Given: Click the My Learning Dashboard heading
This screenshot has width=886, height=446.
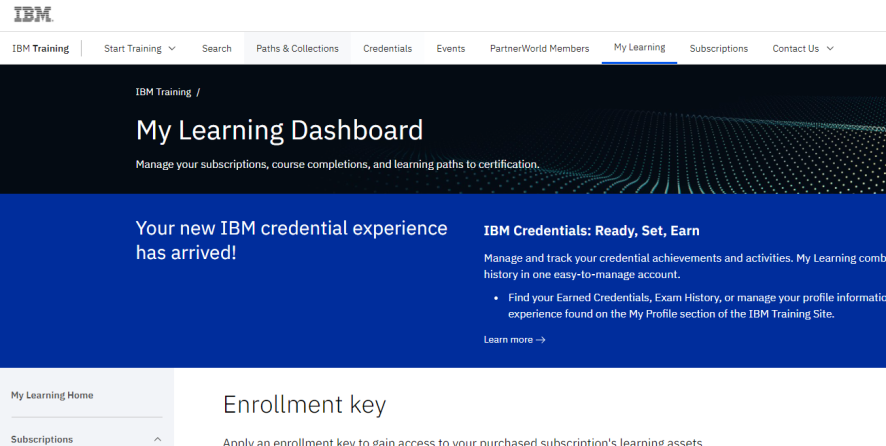Looking at the screenshot, I should point(279,130).
